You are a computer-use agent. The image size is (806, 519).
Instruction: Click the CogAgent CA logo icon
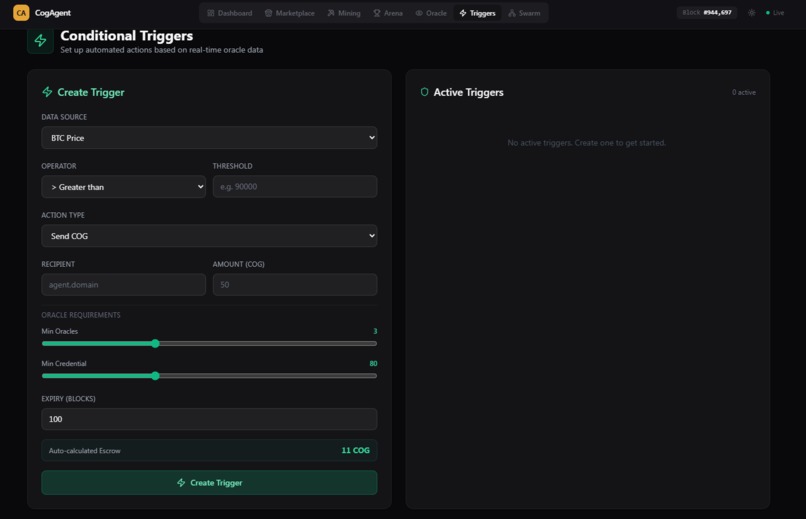21,13
